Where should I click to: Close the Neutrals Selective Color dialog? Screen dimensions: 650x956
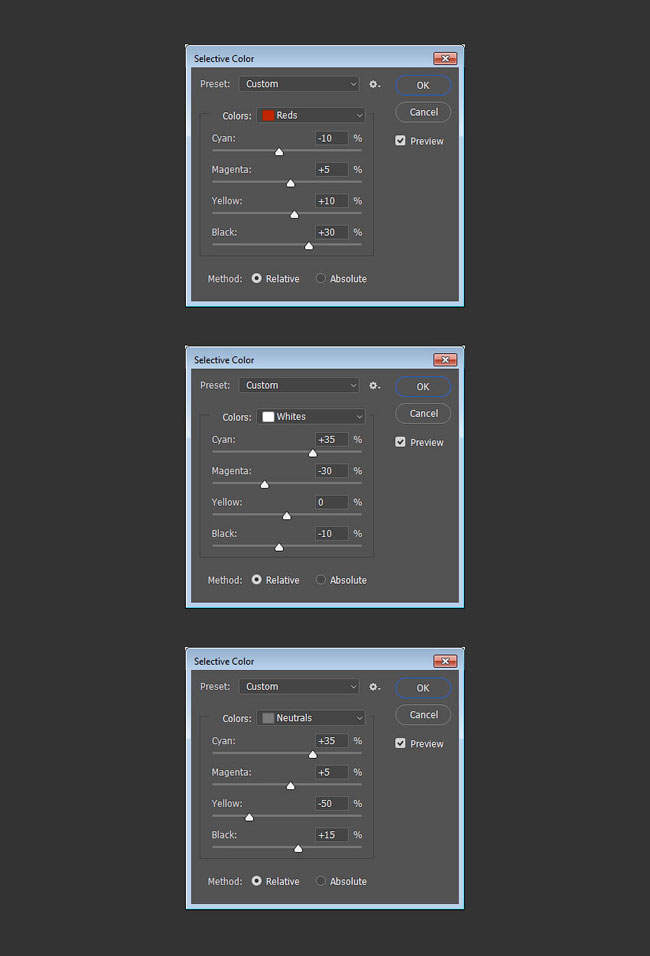point(445,661)
